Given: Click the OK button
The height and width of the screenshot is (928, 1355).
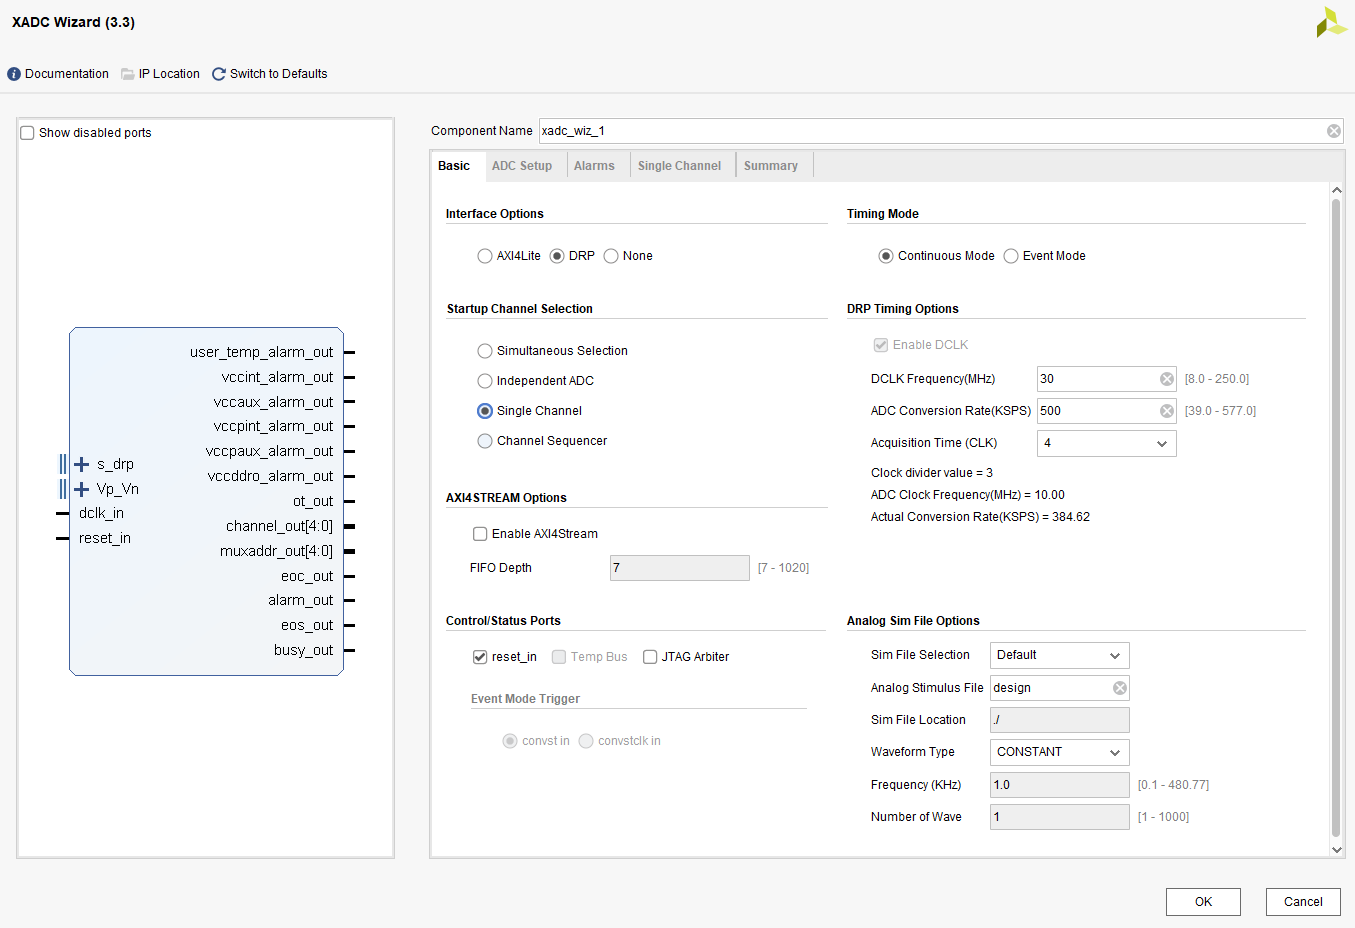Looking at the screenshot, I should [1203, 902].
